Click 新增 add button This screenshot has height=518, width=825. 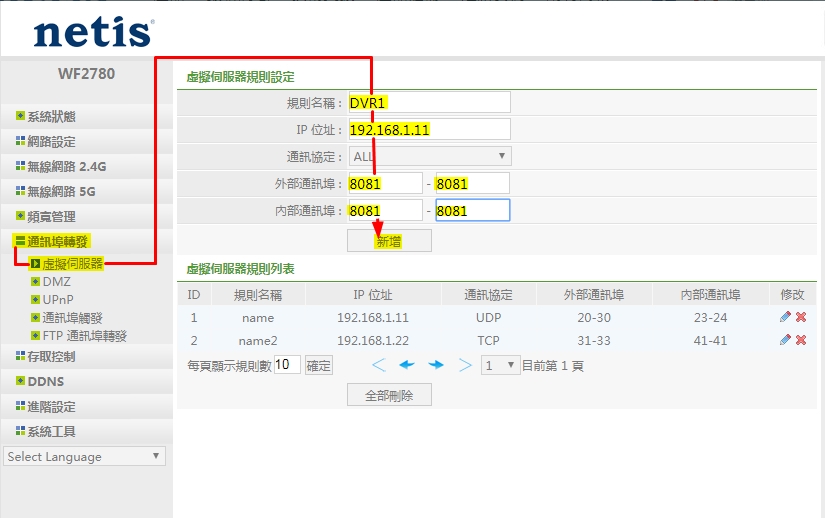coord(389,241)
